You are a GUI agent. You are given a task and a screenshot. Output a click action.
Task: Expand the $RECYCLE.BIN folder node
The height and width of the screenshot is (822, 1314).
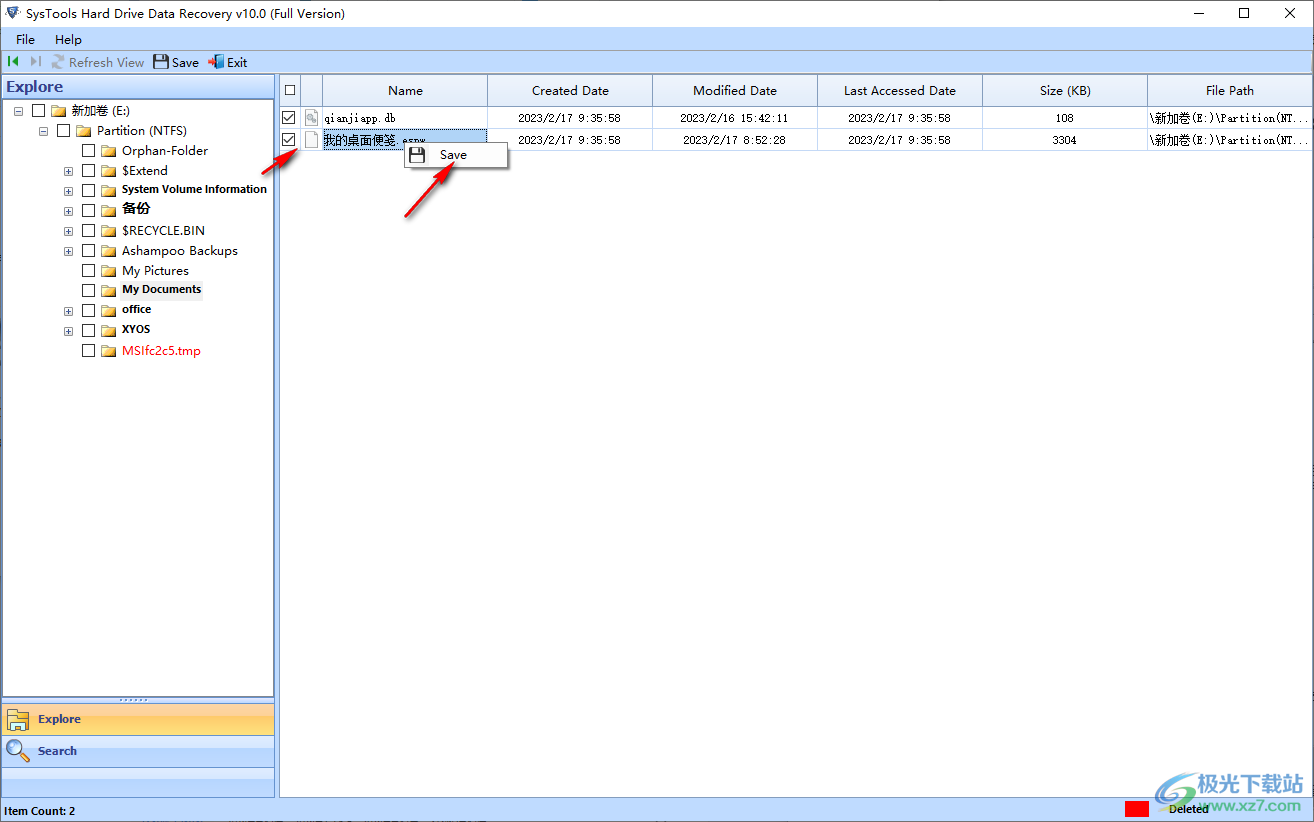point(69,231)
